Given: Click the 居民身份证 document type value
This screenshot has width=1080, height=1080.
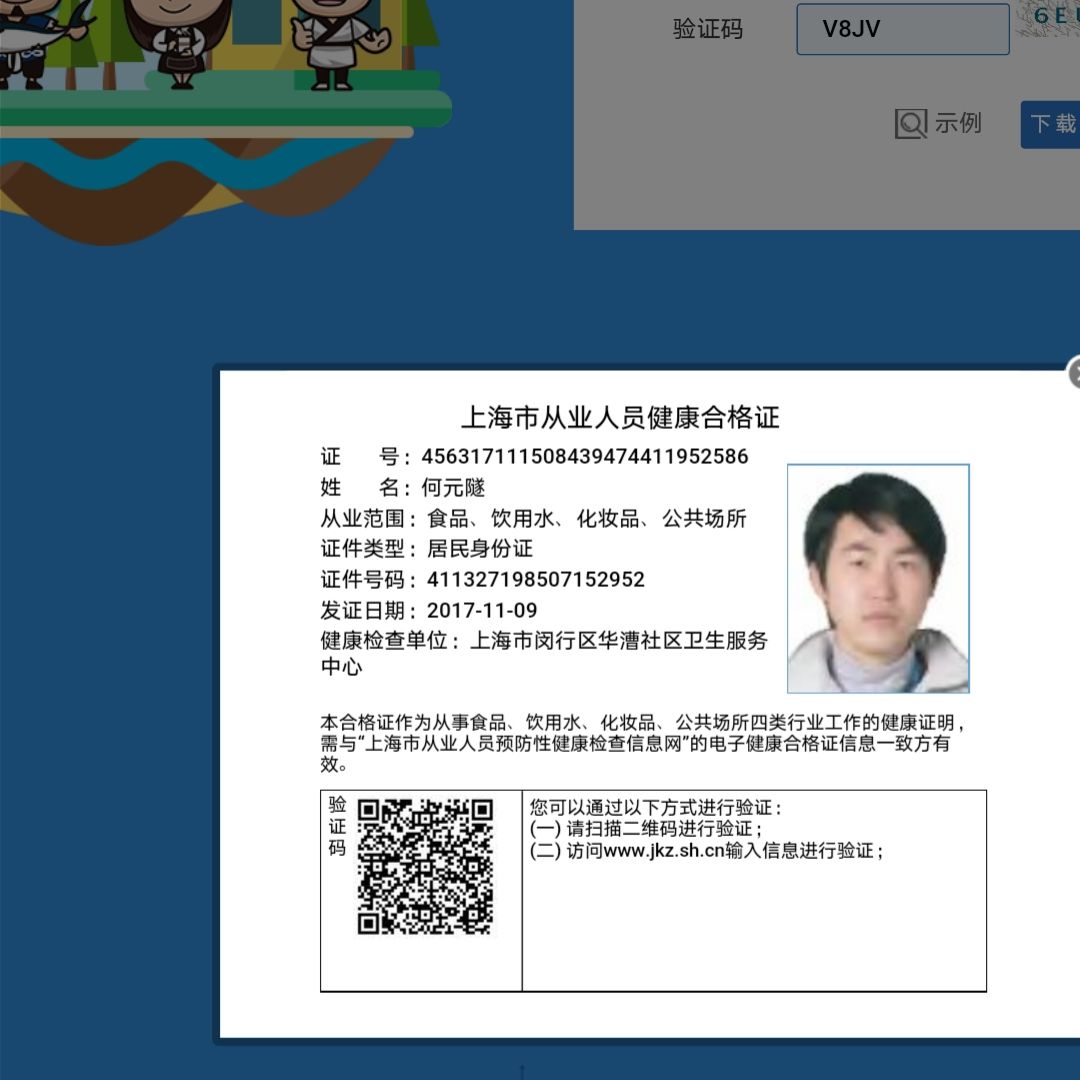Looking at the screenshot, I should (x=480, y=549).
